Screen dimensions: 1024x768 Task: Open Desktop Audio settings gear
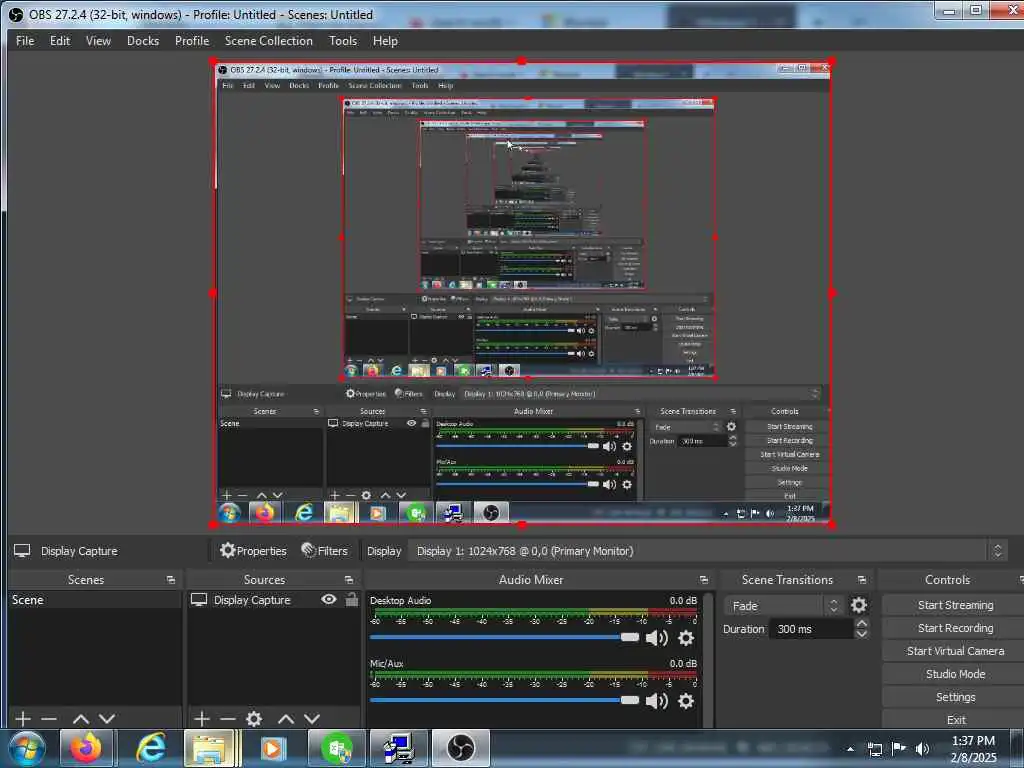point(686,637)
